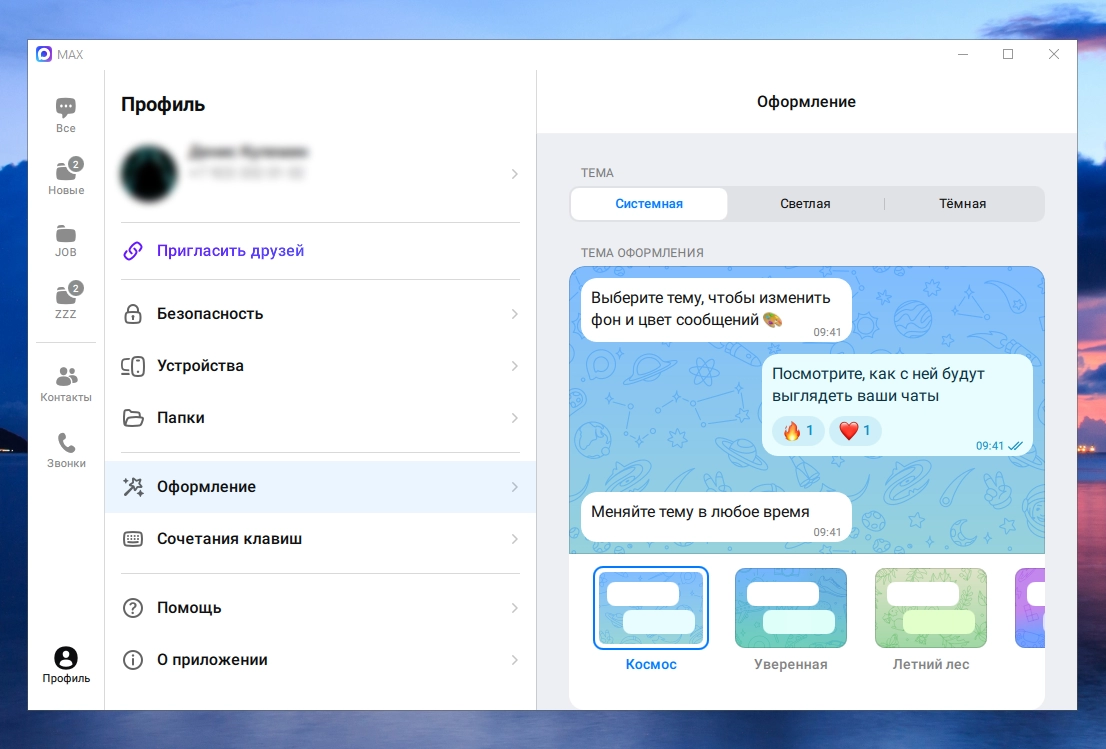1106x749 pixels.
Task: Expand the profile row chevron
Action: coord(515,174)
